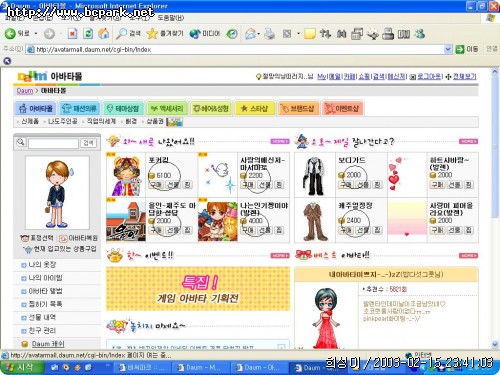This screenshot has height=375, width=500.
Task: Open the Daum breadcrumb link
Action: tap(25, 91)
